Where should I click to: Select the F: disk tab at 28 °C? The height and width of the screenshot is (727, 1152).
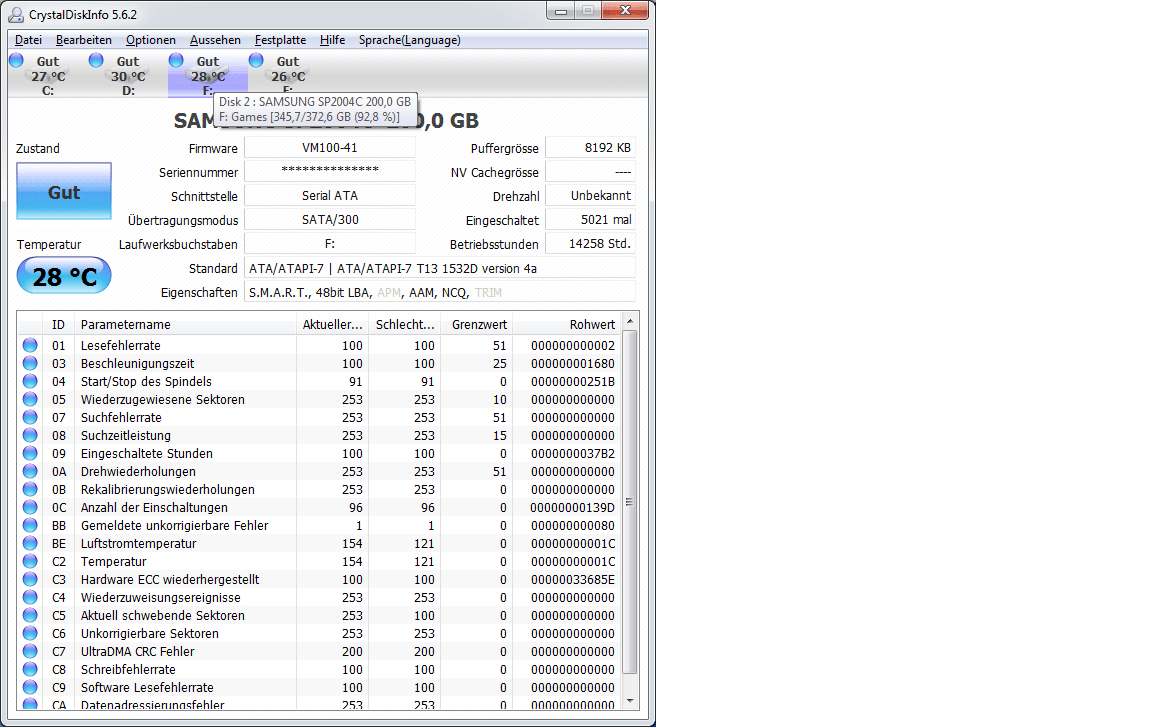[208, 75]
